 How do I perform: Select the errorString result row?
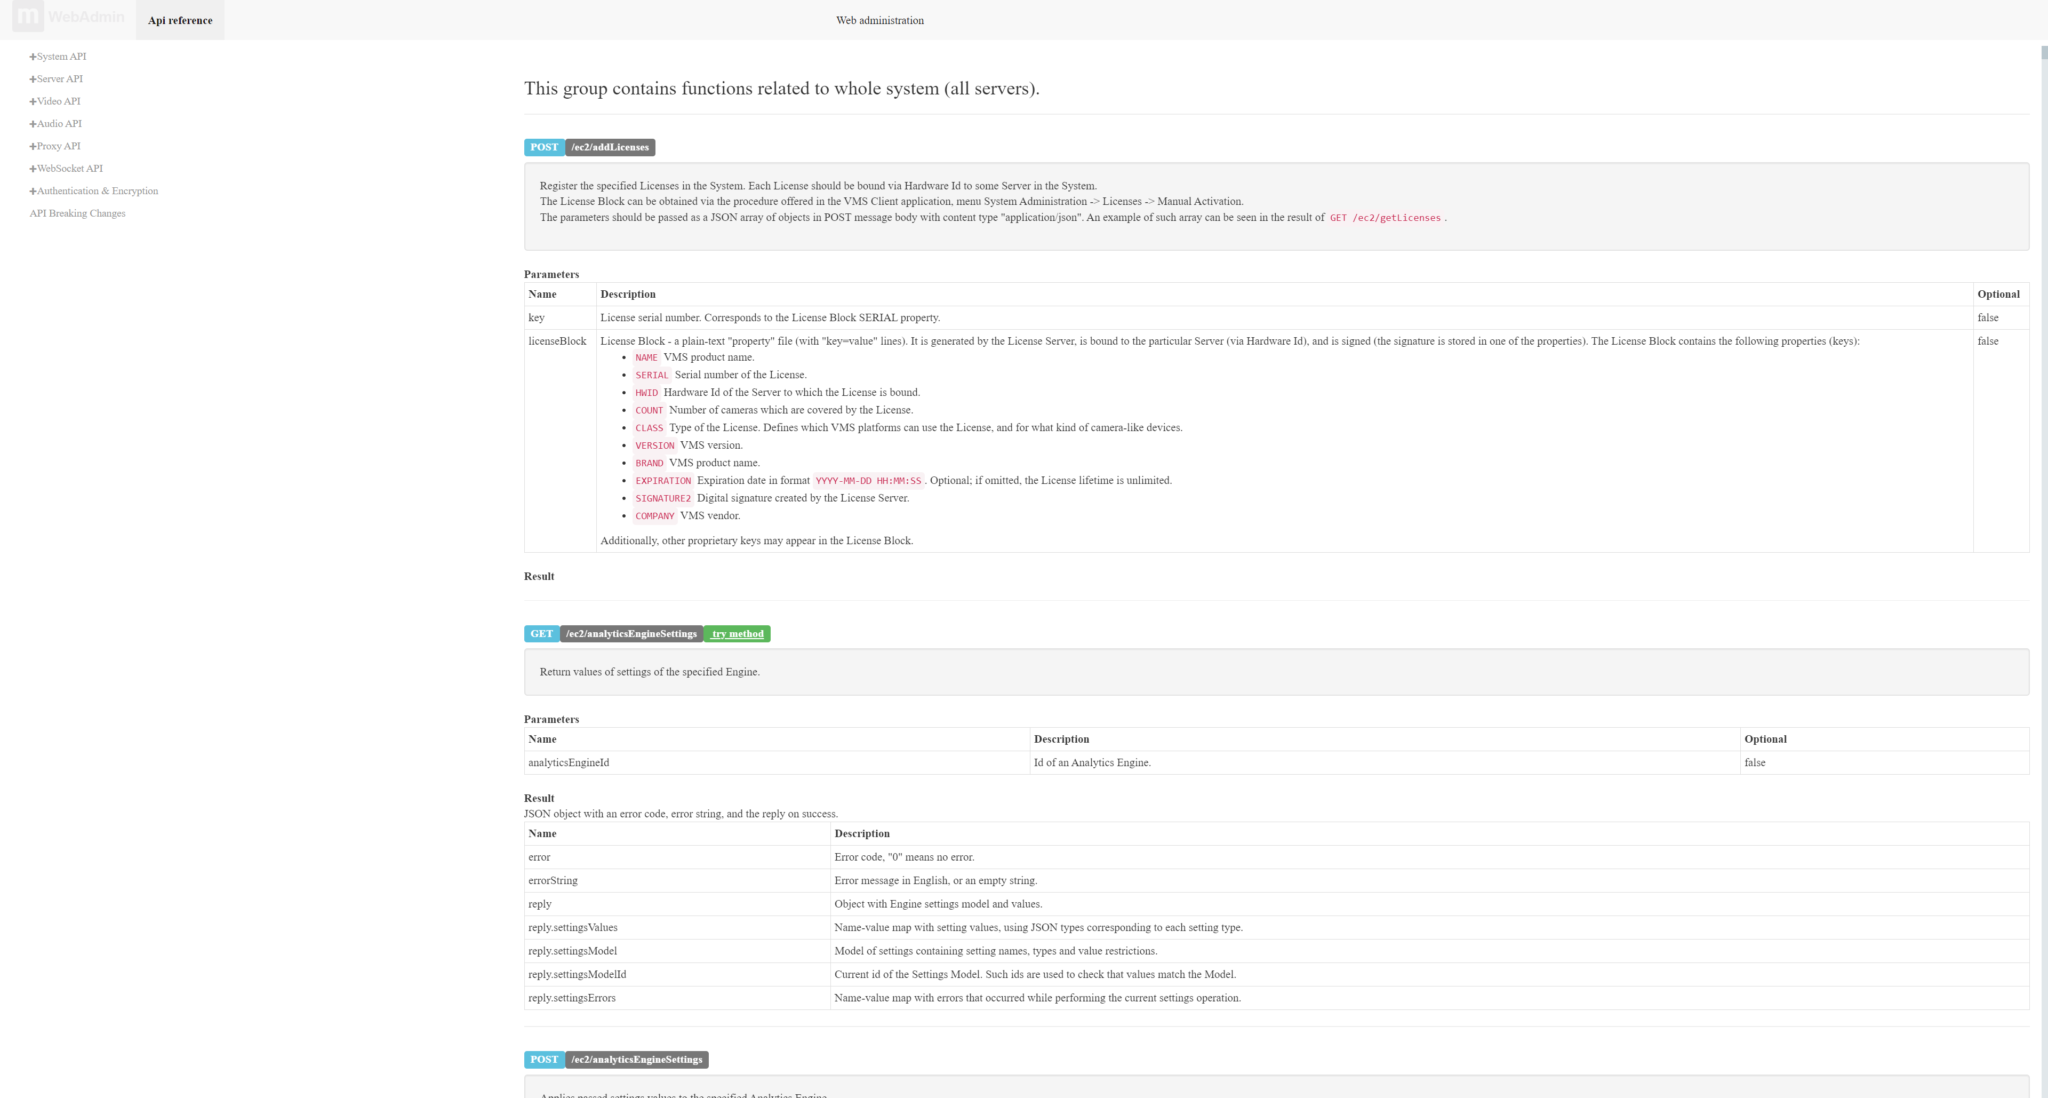[x=1276, y=881]
